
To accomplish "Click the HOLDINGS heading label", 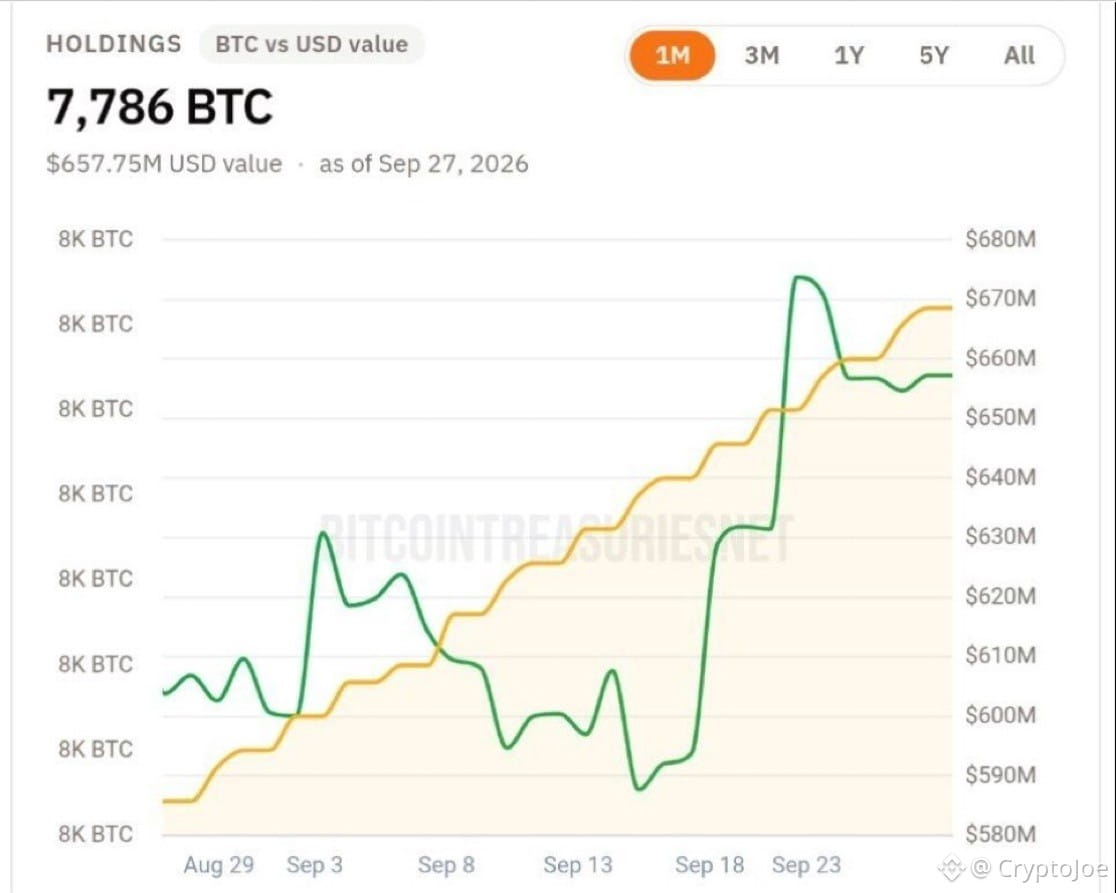I will coord(114,44).
